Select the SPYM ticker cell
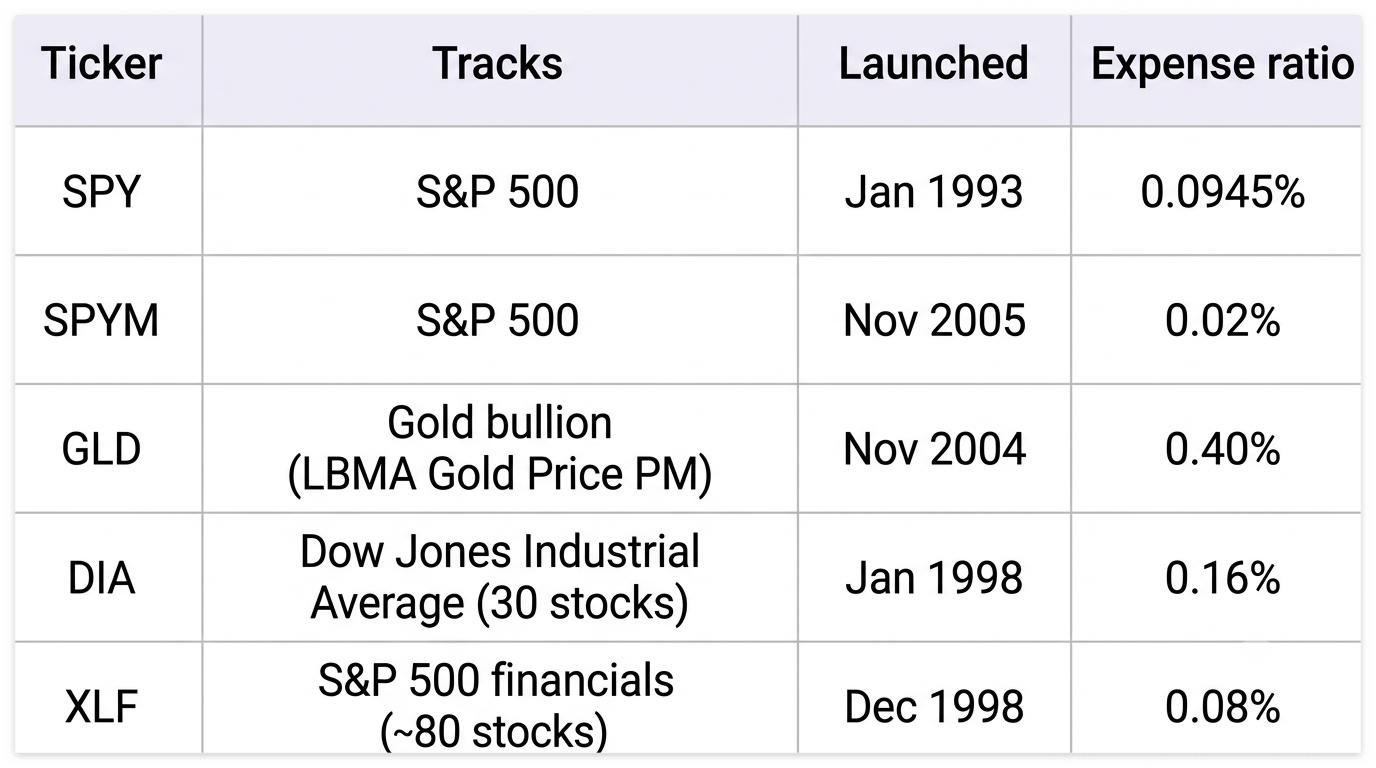The image size is (1376, 768). pos(101,321)
